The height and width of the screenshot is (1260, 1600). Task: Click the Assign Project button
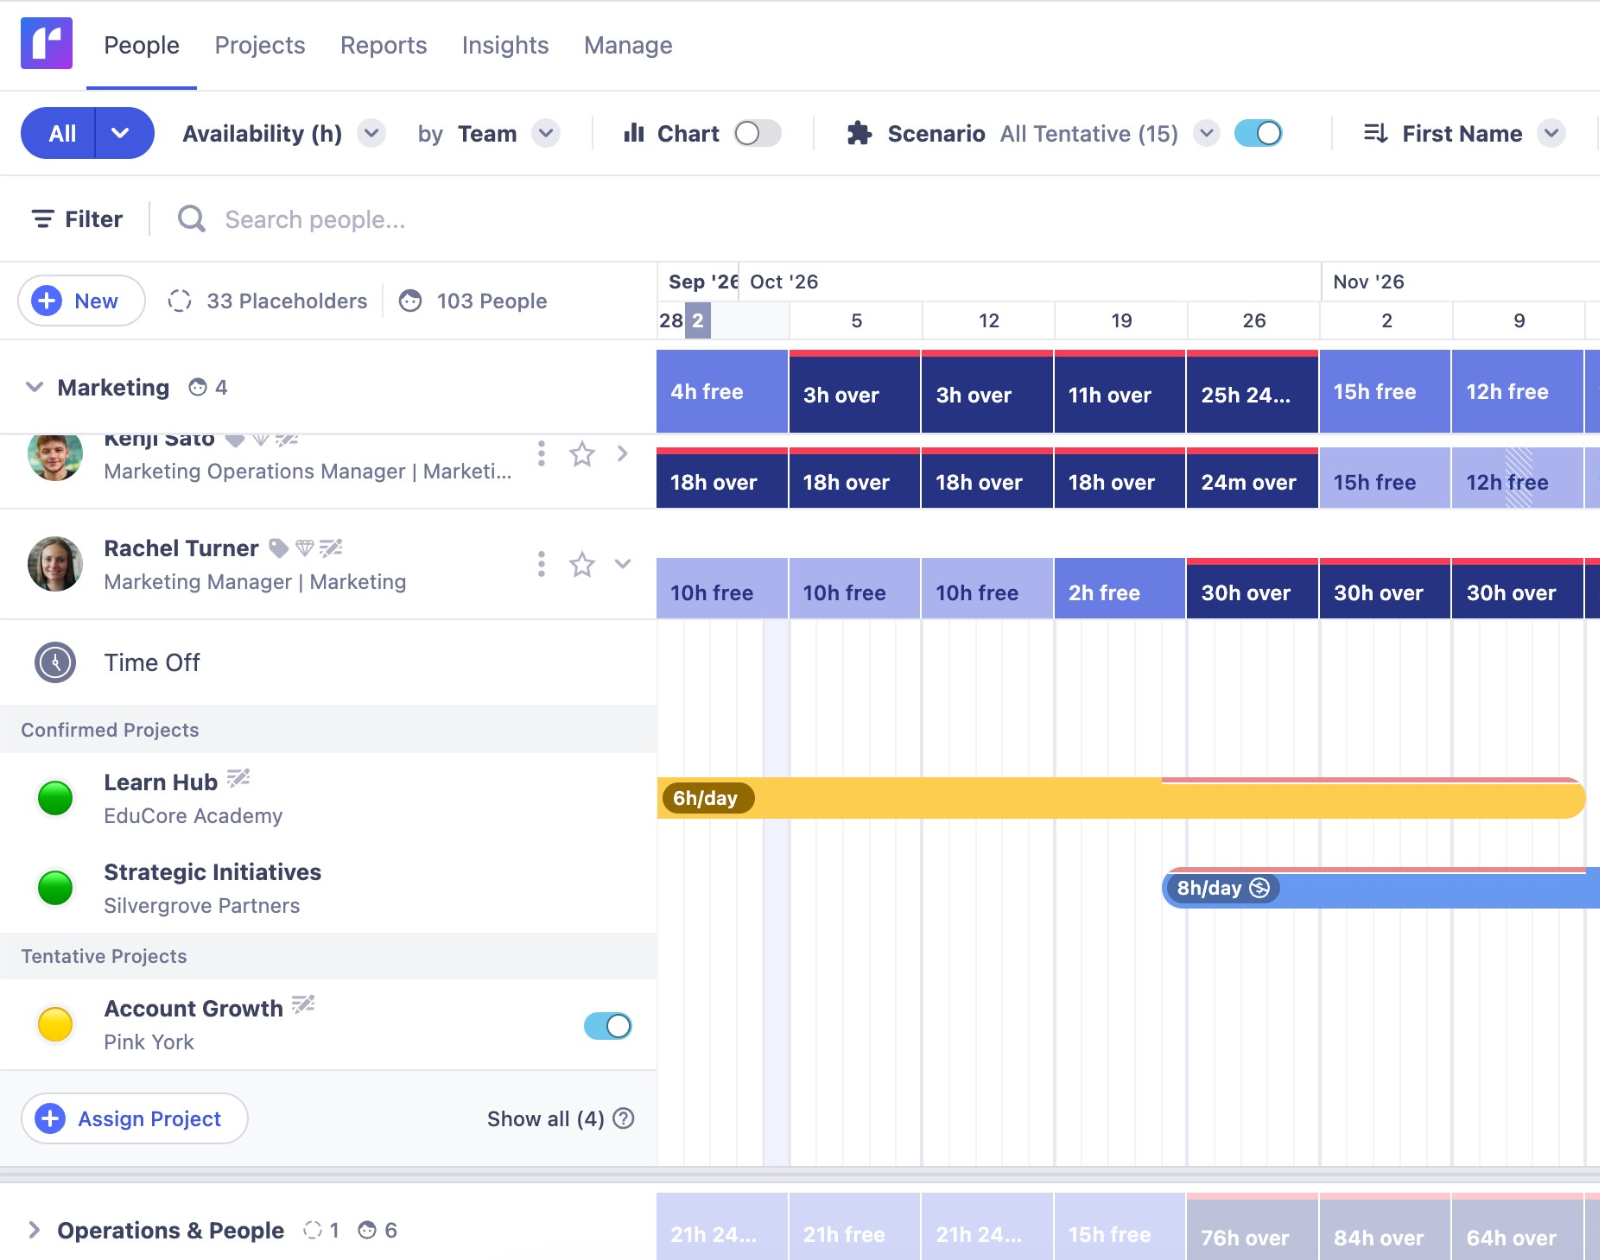tap(135, 1118)
